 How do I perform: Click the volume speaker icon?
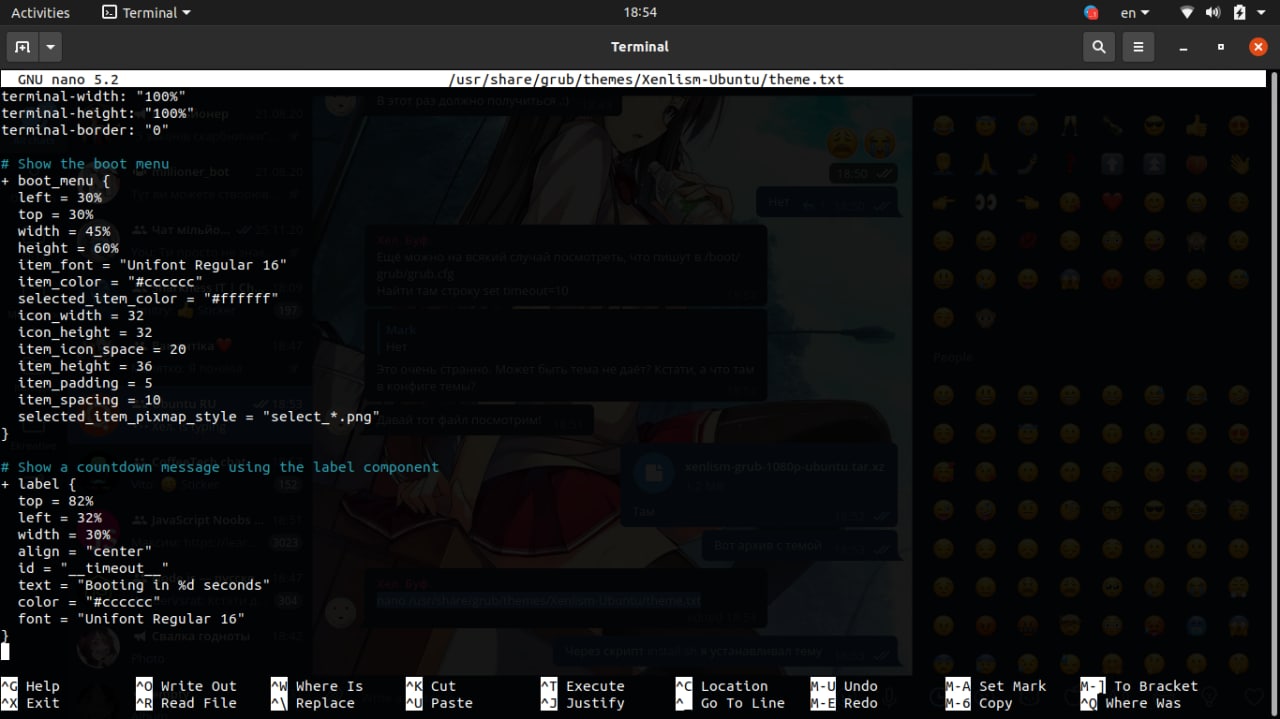(x=1213, y=13)
